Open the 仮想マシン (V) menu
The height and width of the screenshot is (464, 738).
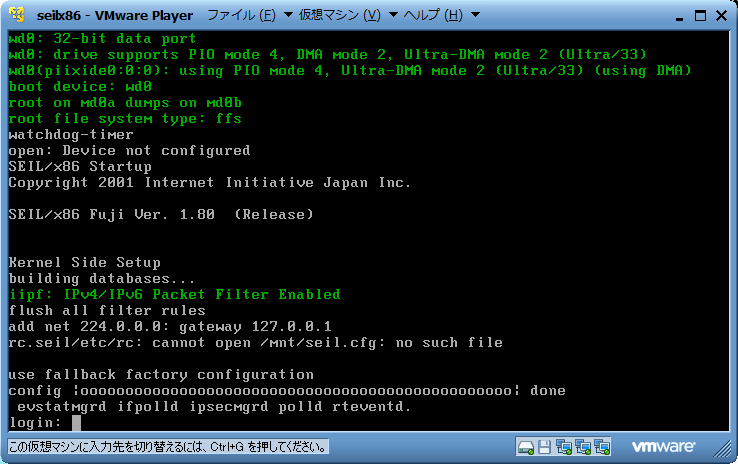click(x=340, y=15)
